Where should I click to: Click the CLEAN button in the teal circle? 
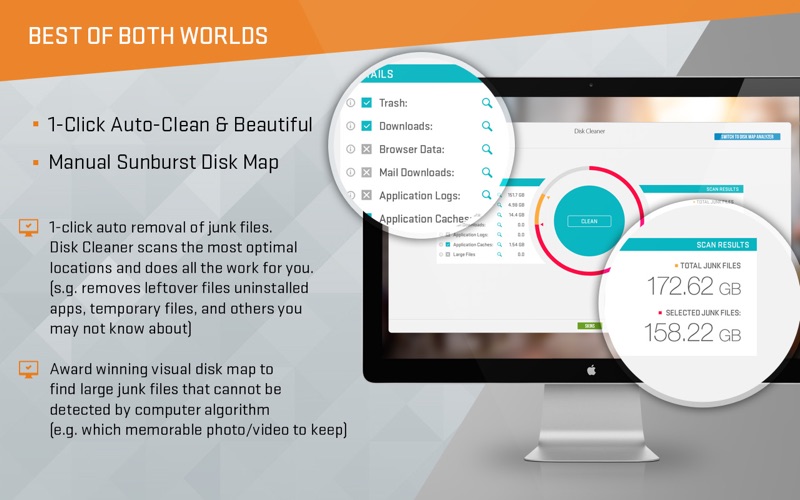[x=589, y=221]
